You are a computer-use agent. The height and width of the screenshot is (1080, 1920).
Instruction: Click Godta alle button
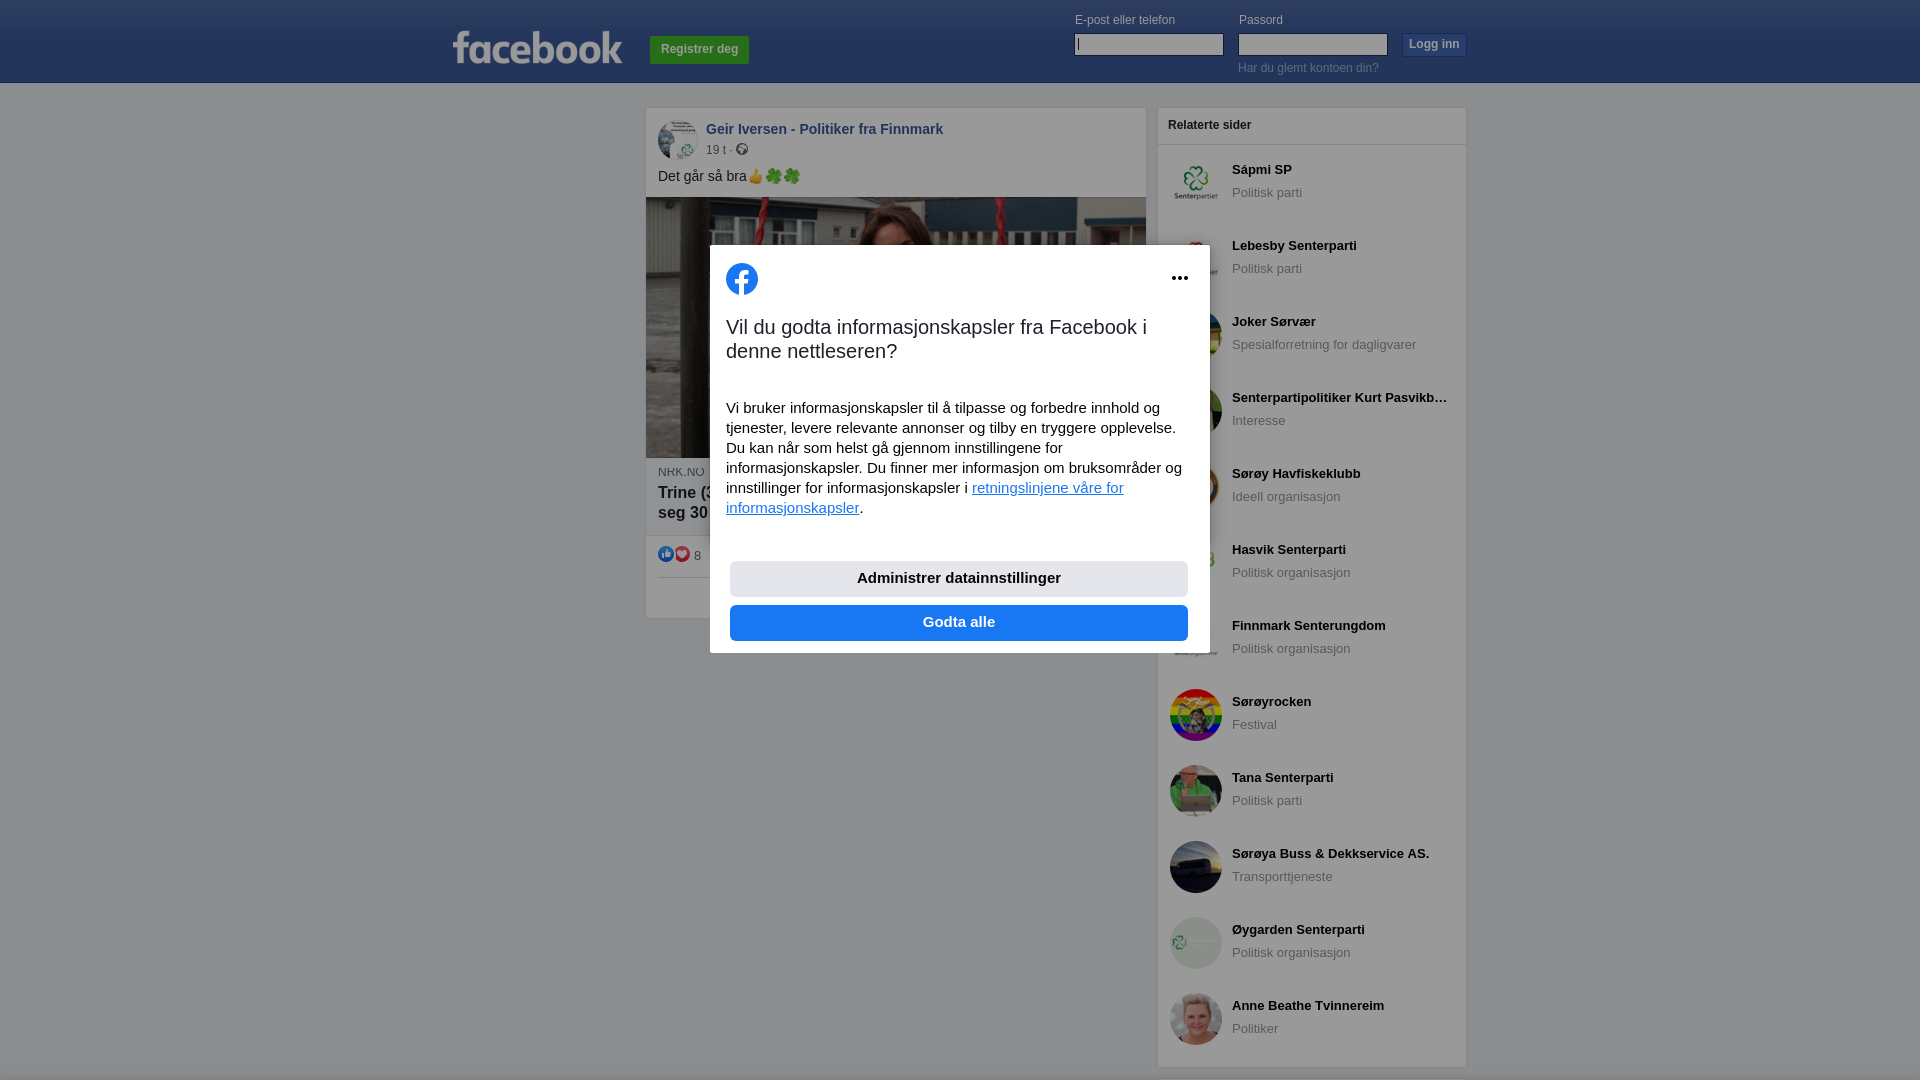tap(959, 623)
